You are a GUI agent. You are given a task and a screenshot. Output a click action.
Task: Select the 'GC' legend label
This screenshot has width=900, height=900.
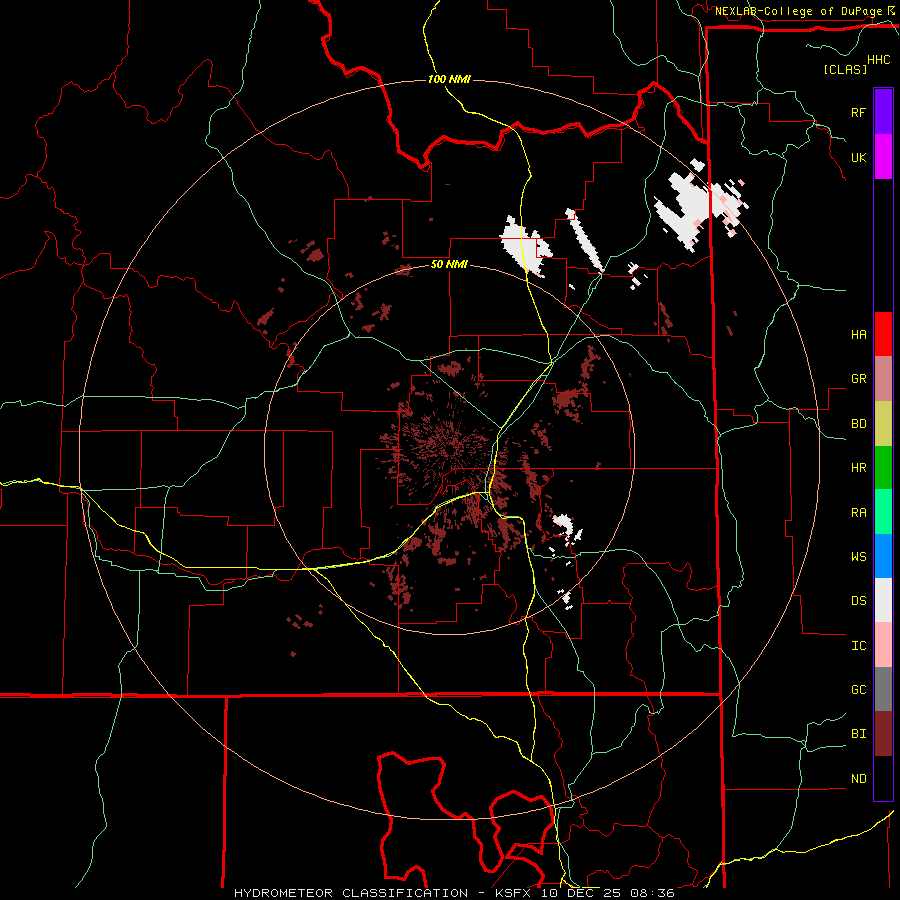click(858, 690)
